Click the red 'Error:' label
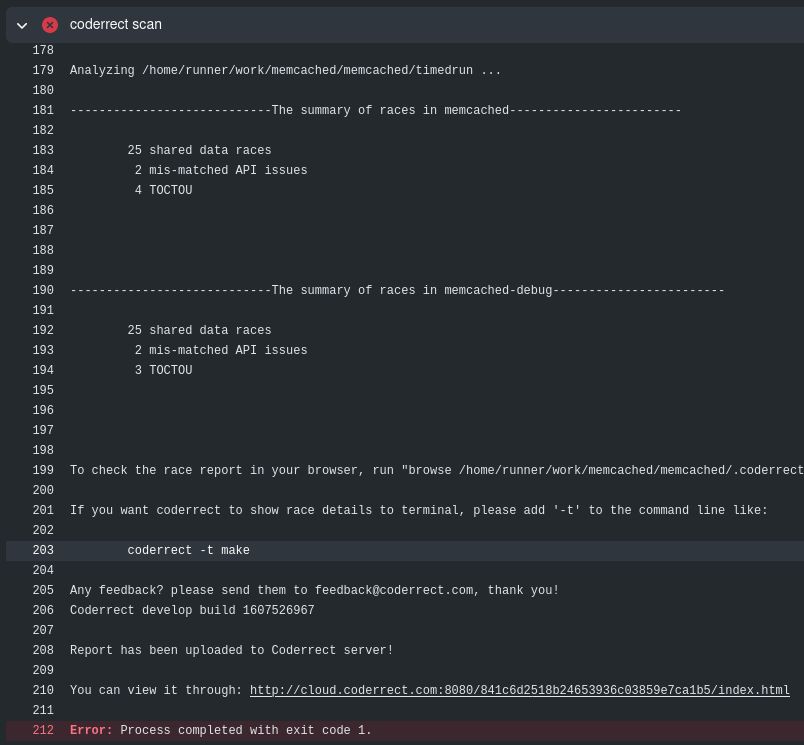 (91, 730)
